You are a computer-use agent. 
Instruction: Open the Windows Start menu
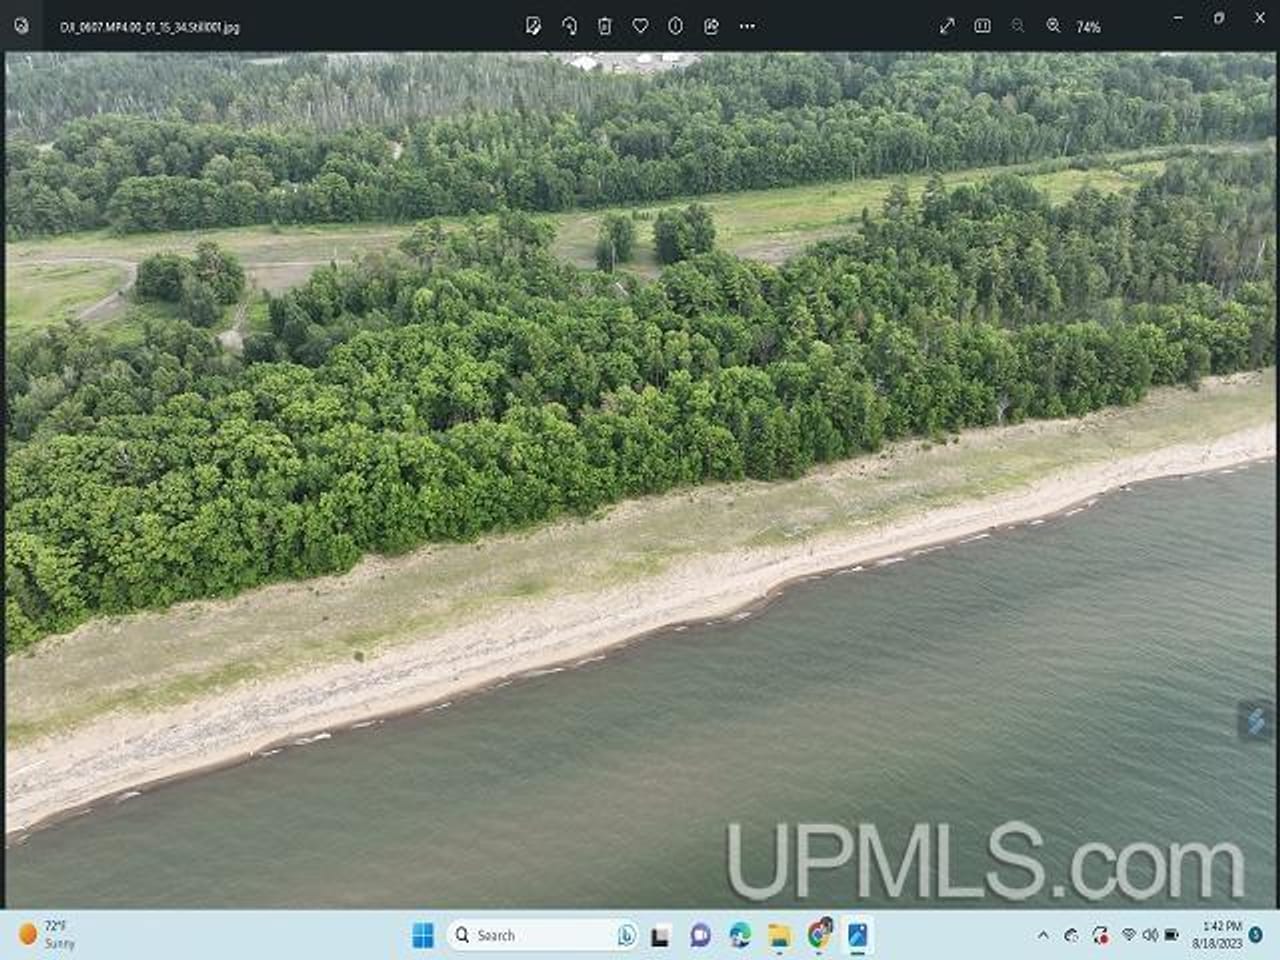[423, 935]
